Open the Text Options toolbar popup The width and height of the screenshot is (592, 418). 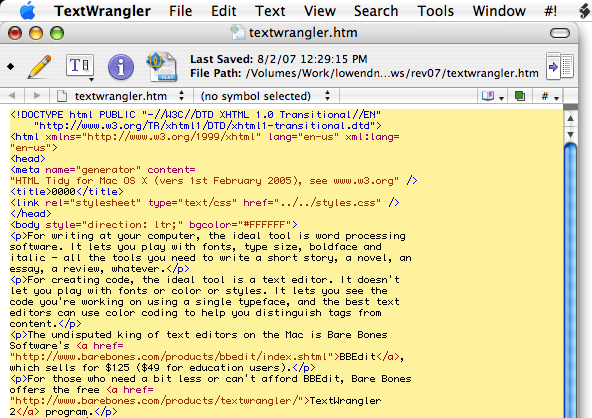pos(80,67)
